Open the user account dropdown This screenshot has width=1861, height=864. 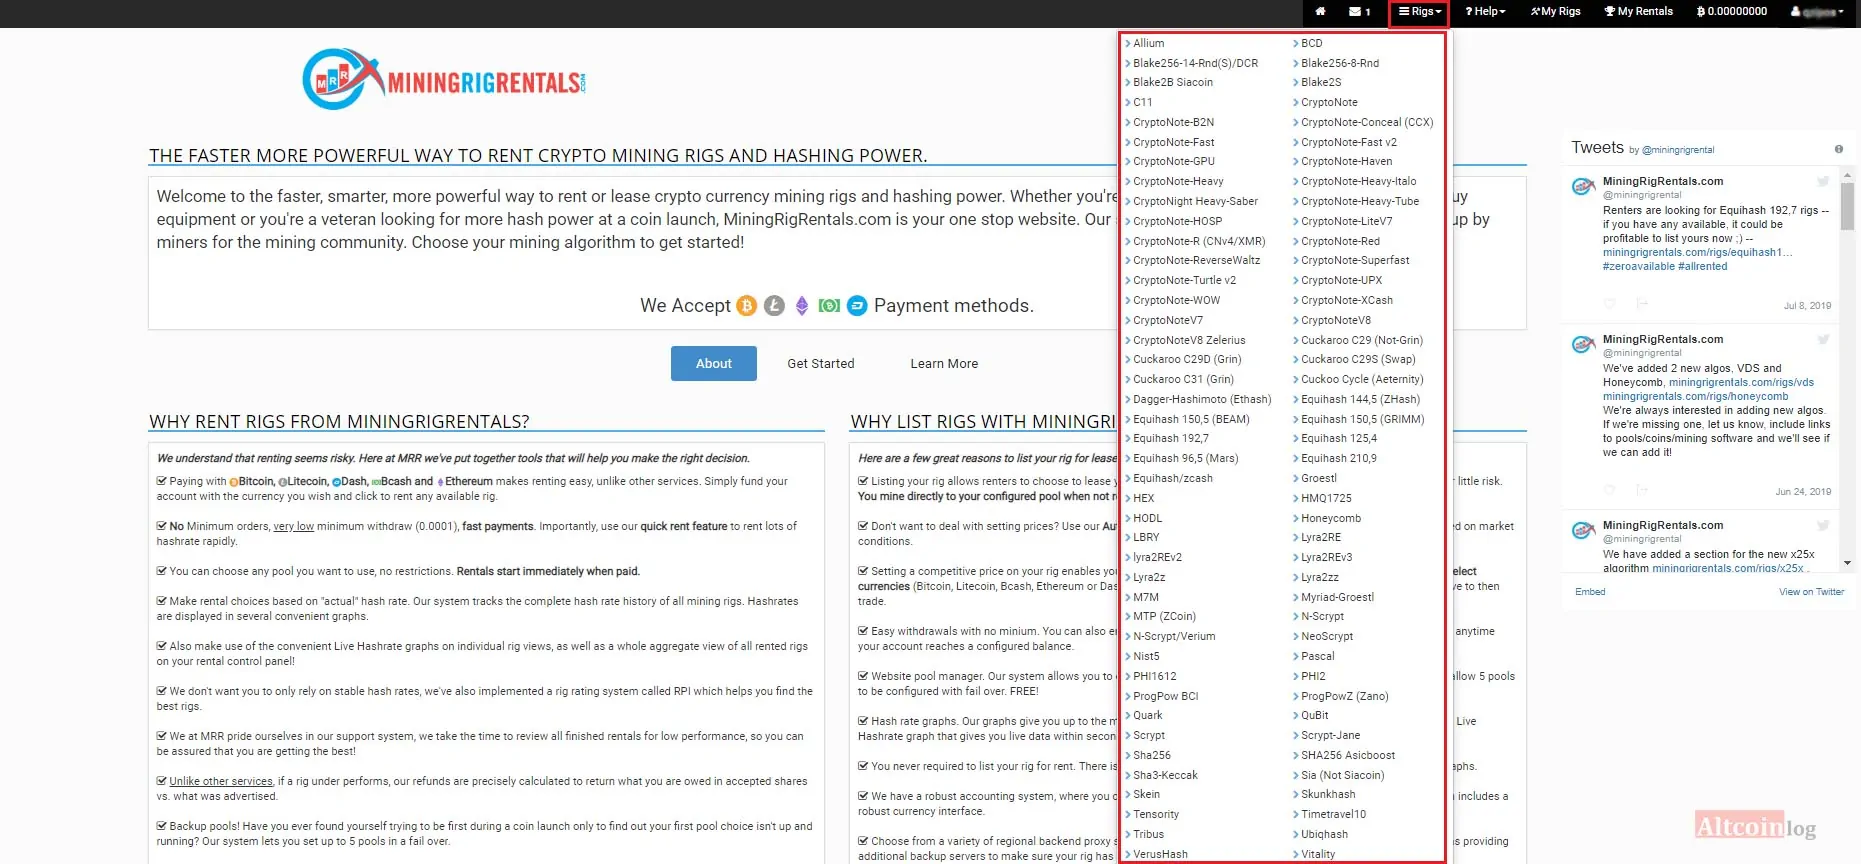[x=1817, y=12]
